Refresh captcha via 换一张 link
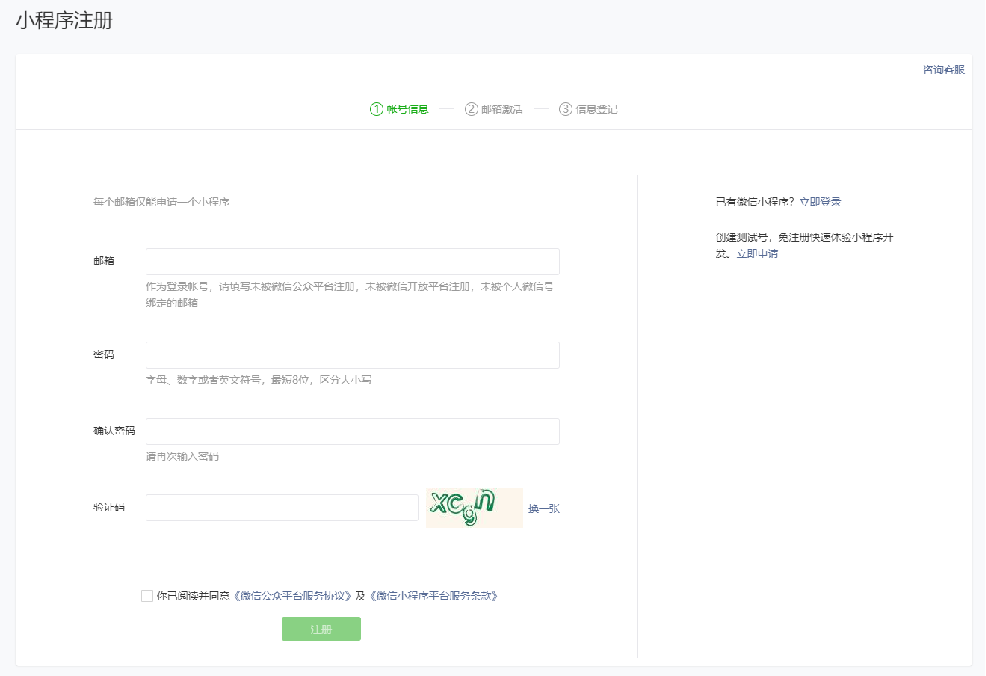986x676 pixels. pos(543,509)
